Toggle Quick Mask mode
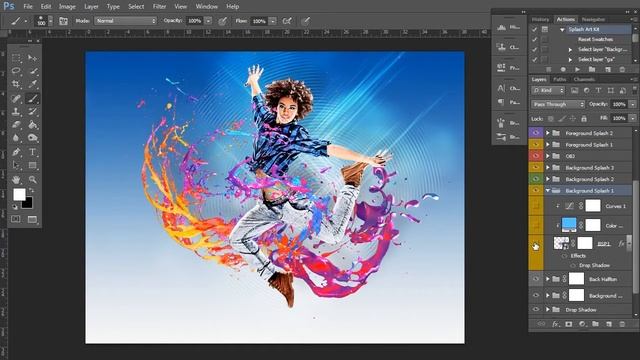The image size is (640, 360). pos(16,219)
